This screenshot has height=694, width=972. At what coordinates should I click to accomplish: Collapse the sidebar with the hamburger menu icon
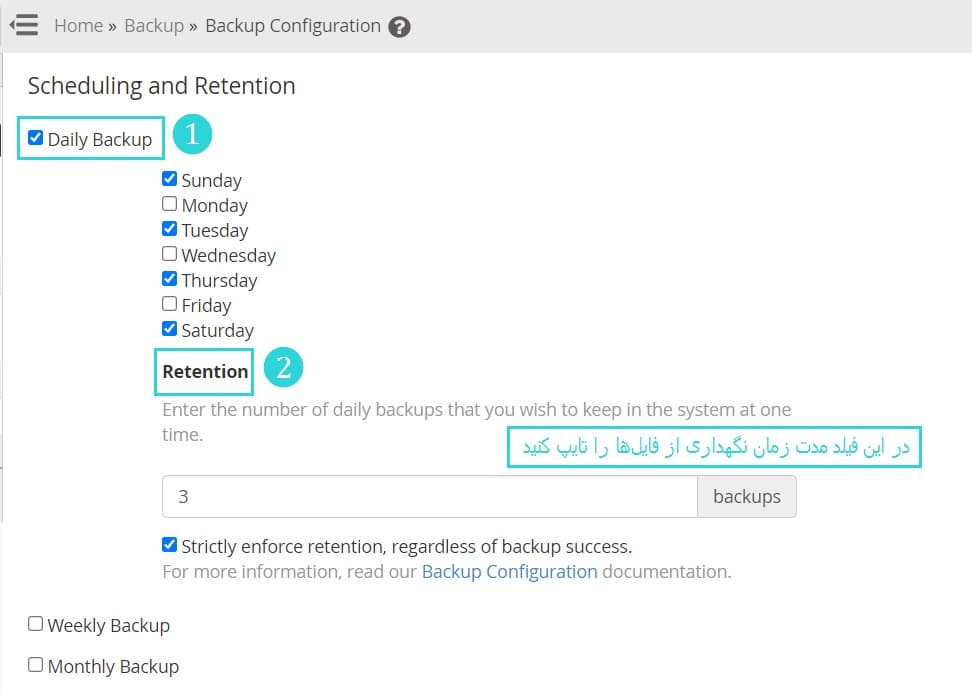[x=24, y=25]
